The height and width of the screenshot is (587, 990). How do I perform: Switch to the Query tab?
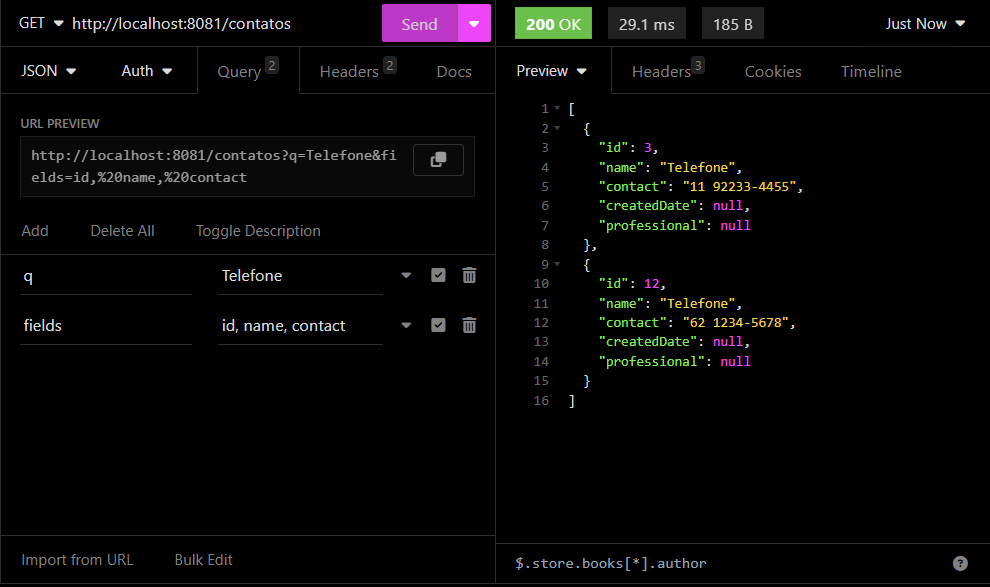(x=248, y=71)
